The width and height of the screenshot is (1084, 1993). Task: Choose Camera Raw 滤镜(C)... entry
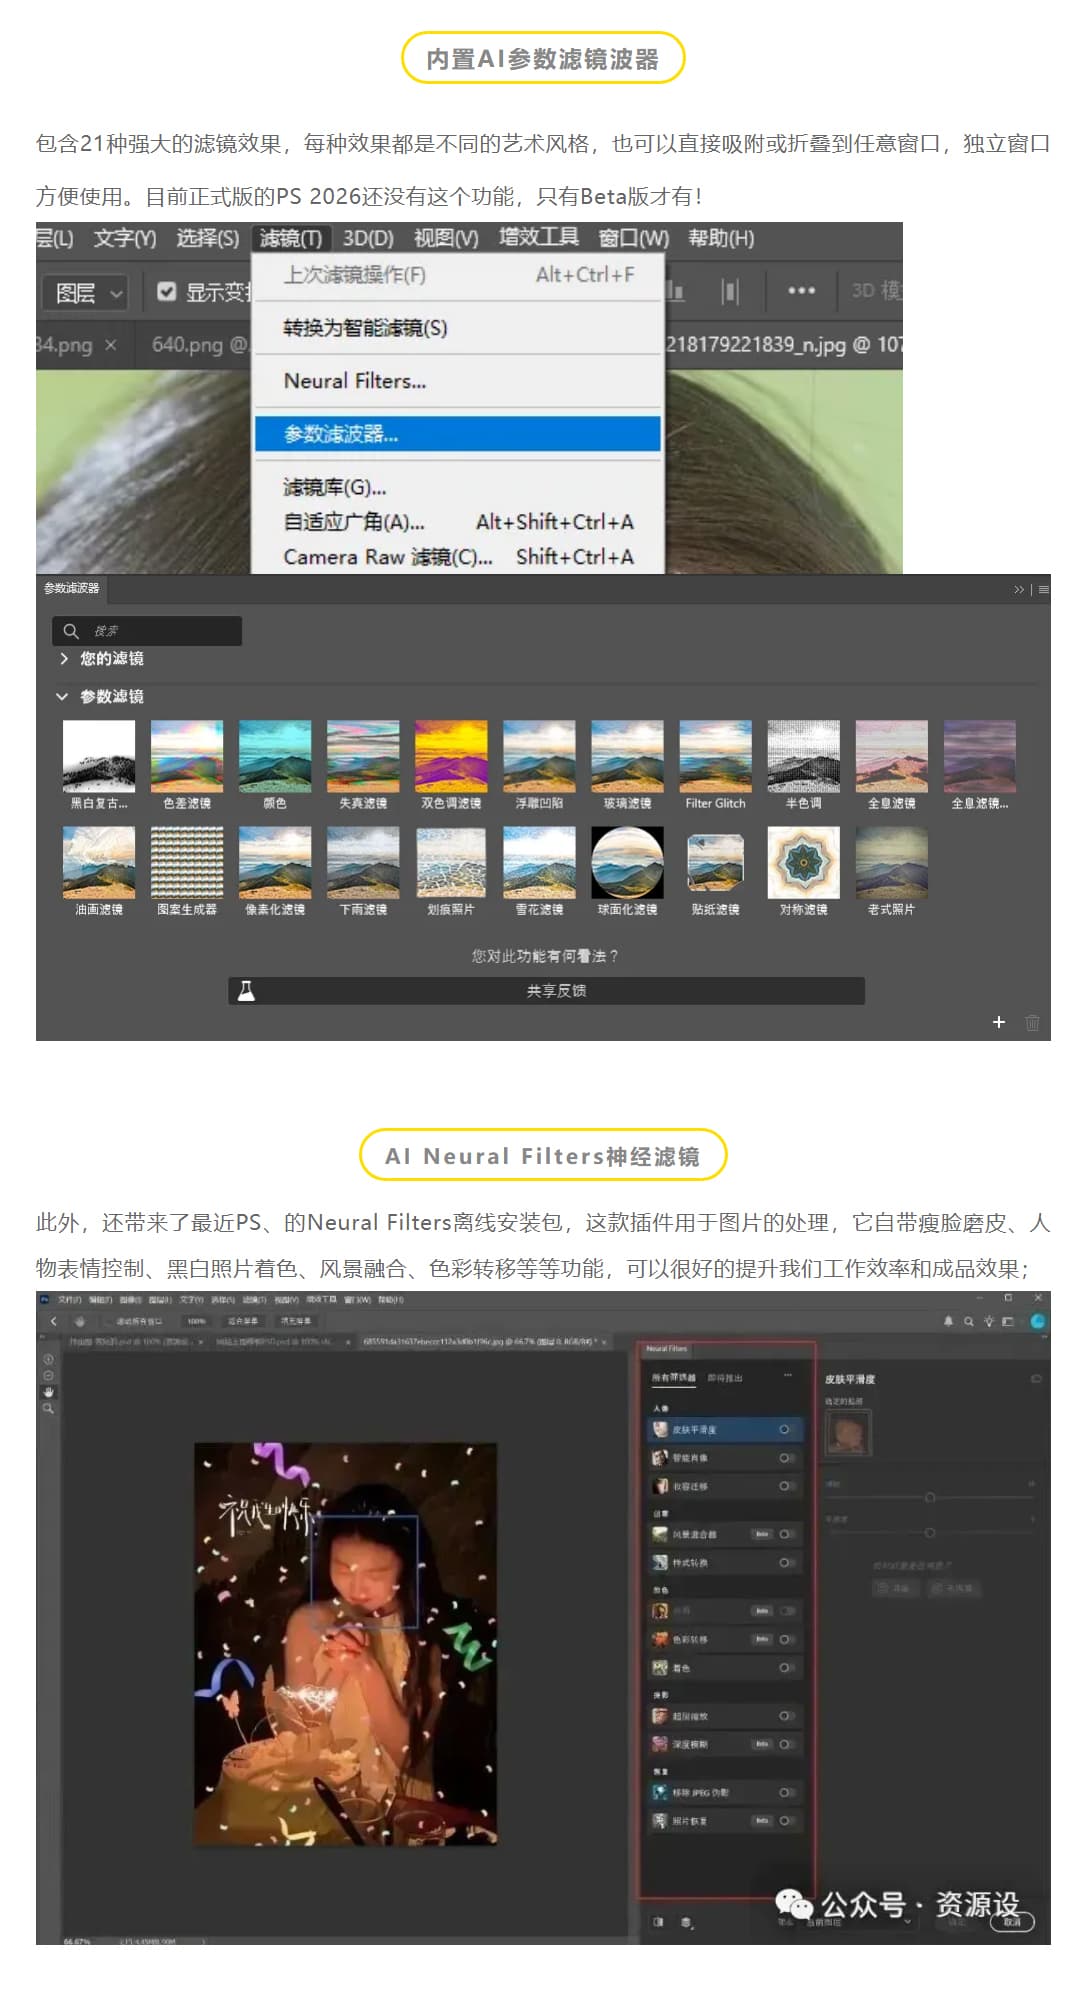coord(458,557)
